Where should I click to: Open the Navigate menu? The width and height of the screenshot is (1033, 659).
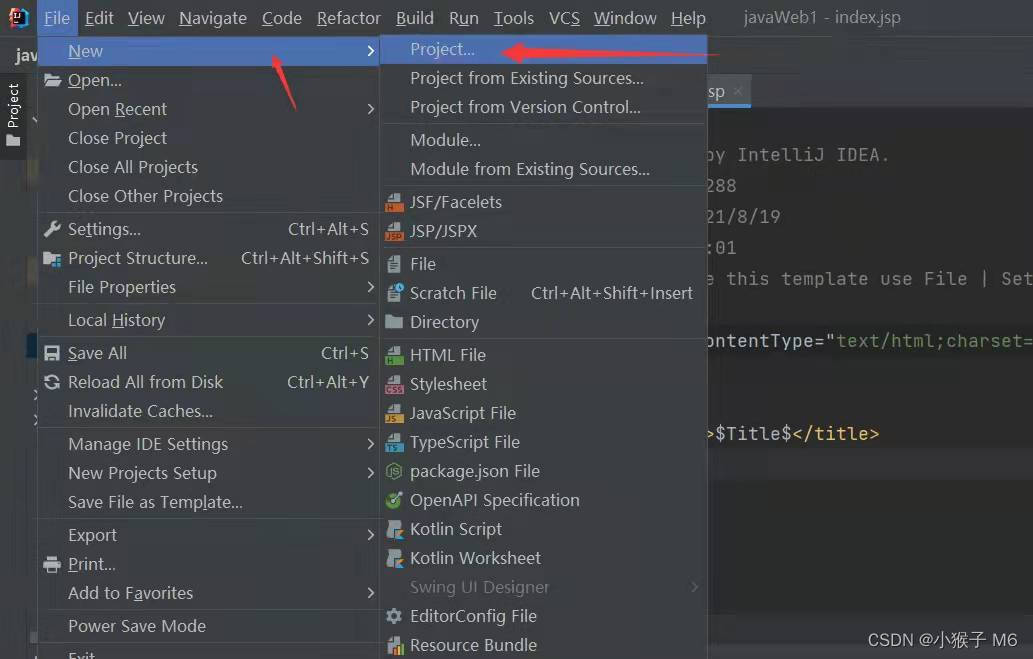pos(213,18)
